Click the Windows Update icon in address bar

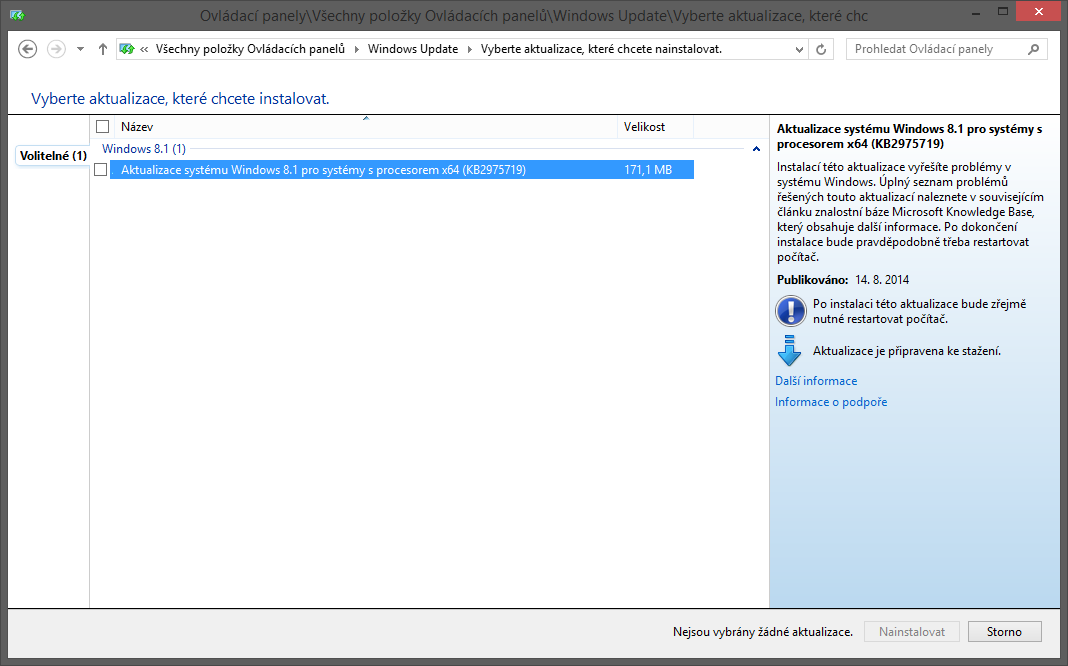point(127,49)
